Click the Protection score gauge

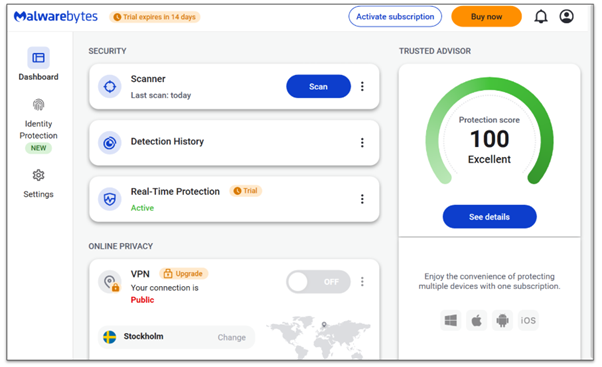click(490, 131)
